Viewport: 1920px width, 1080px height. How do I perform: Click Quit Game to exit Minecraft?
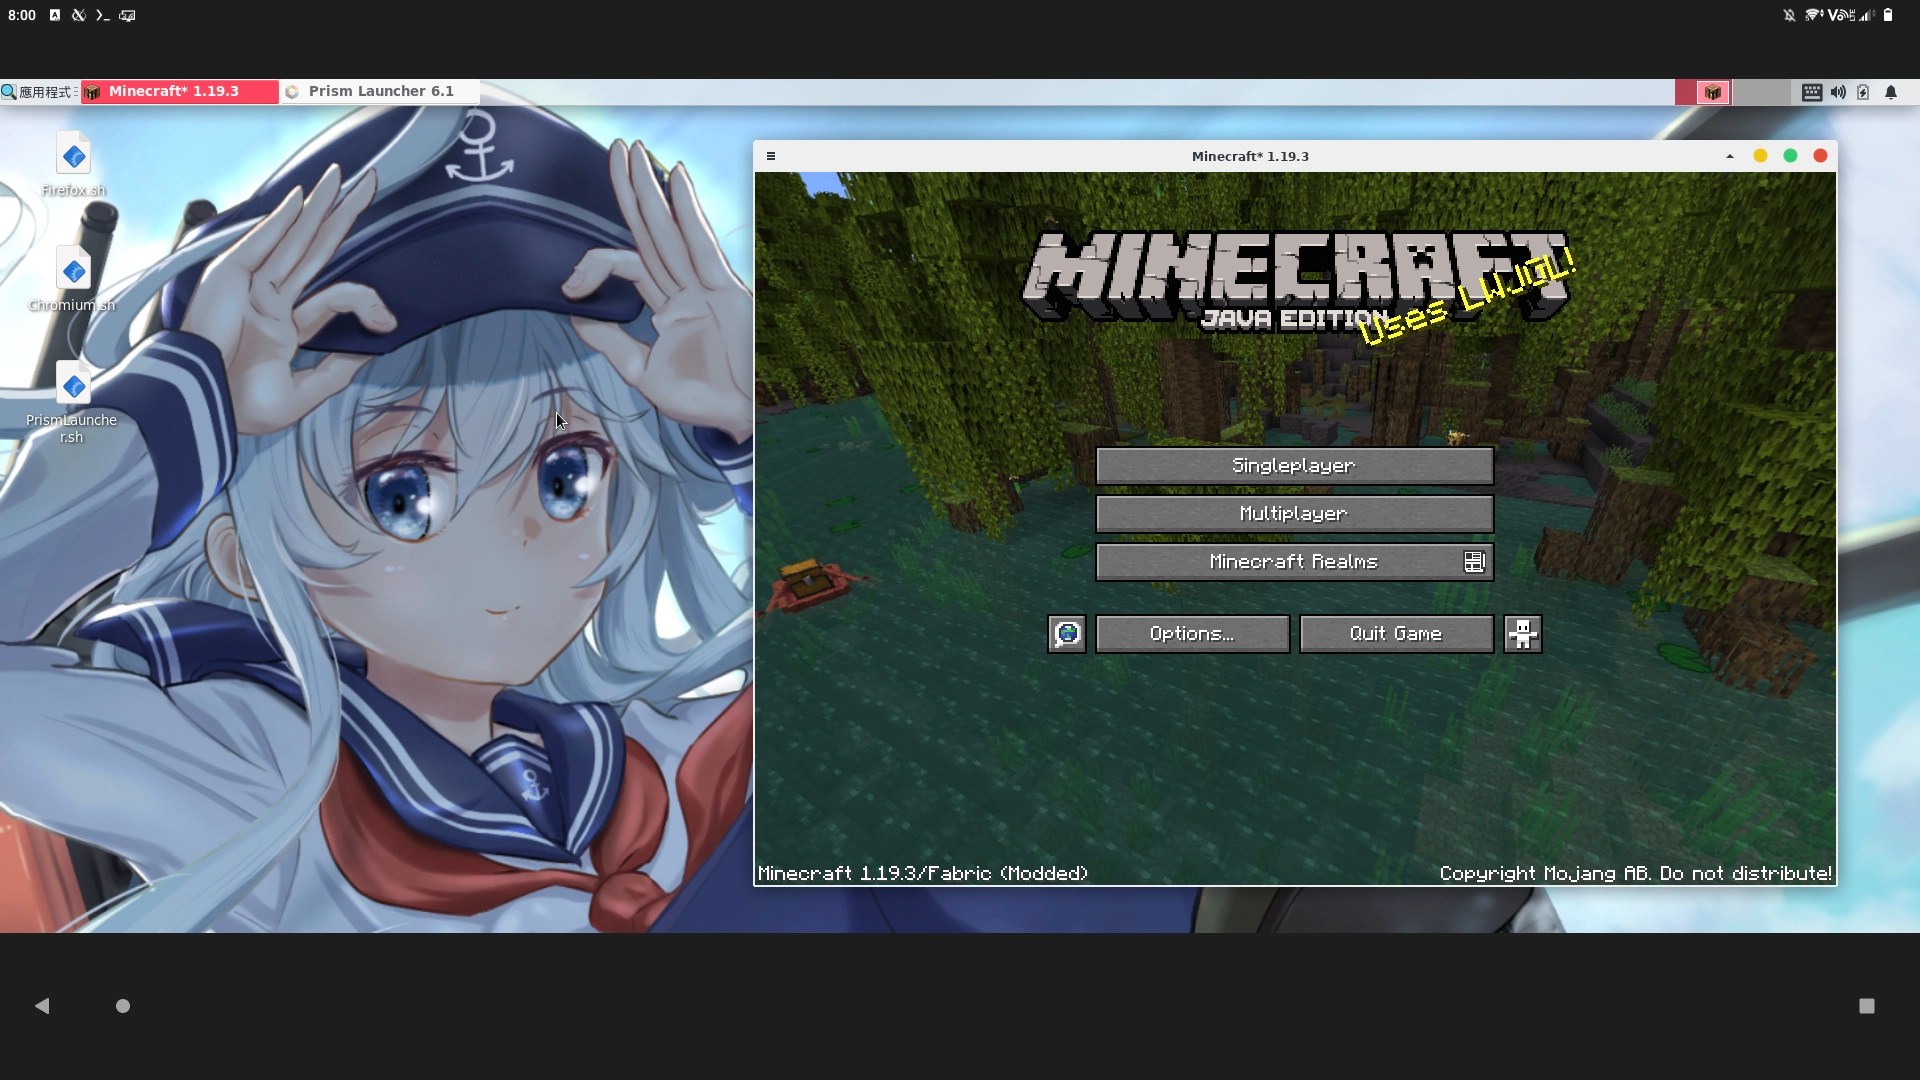point(1396,633)
